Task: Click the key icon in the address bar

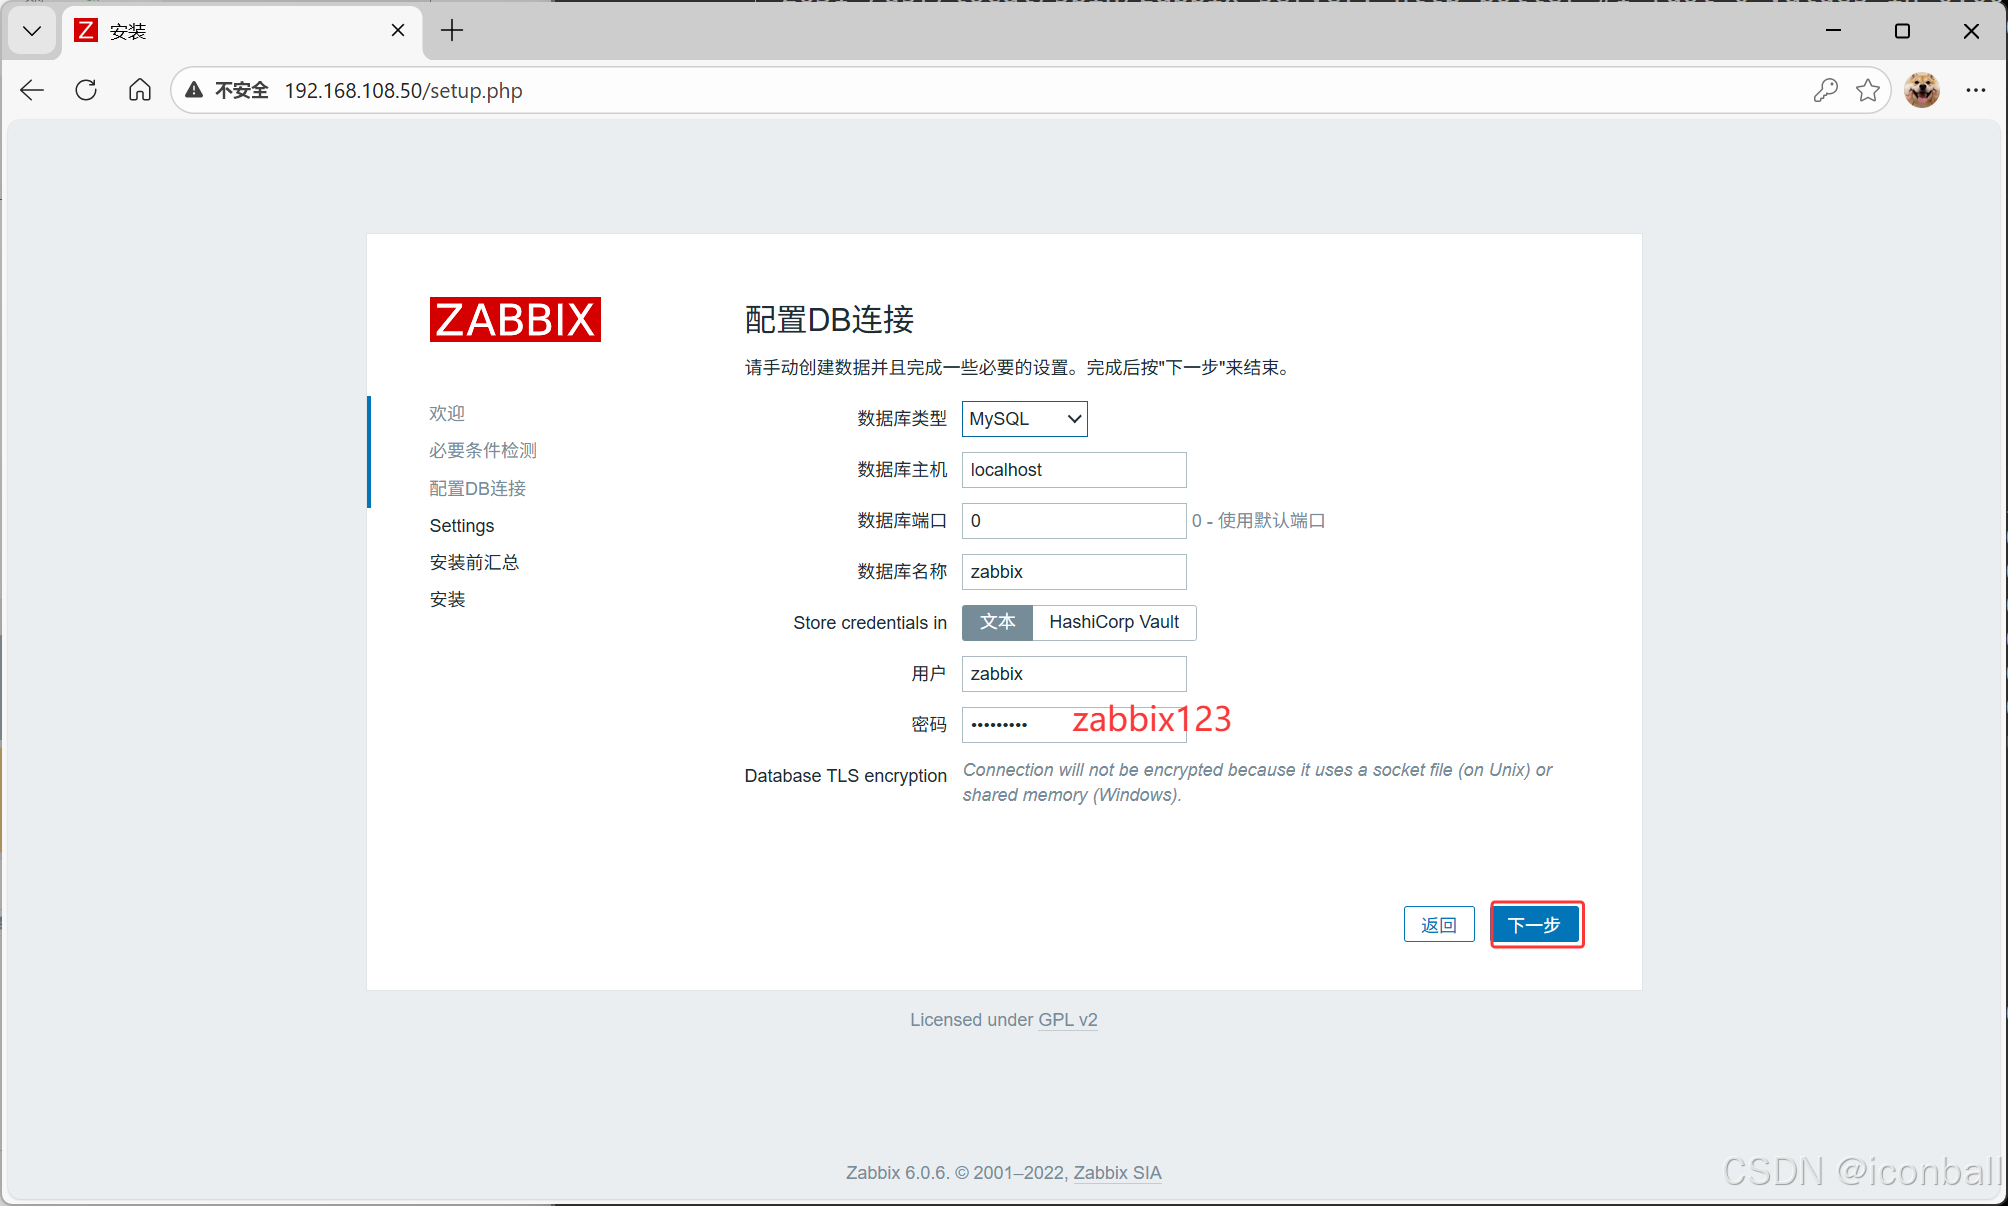Action: click(x=1824, y=90)
